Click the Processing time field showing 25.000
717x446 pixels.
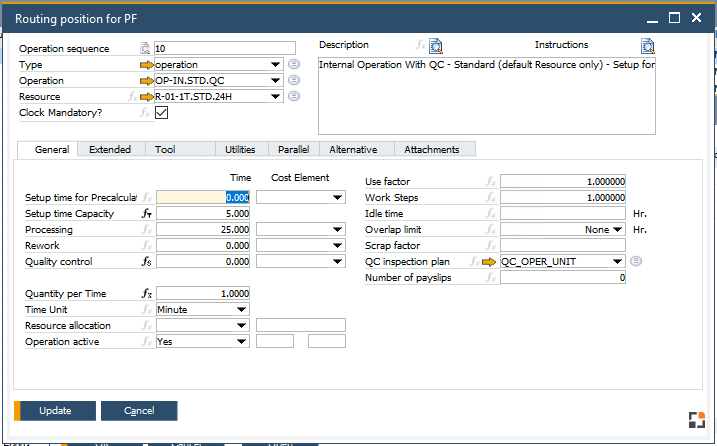203,230
